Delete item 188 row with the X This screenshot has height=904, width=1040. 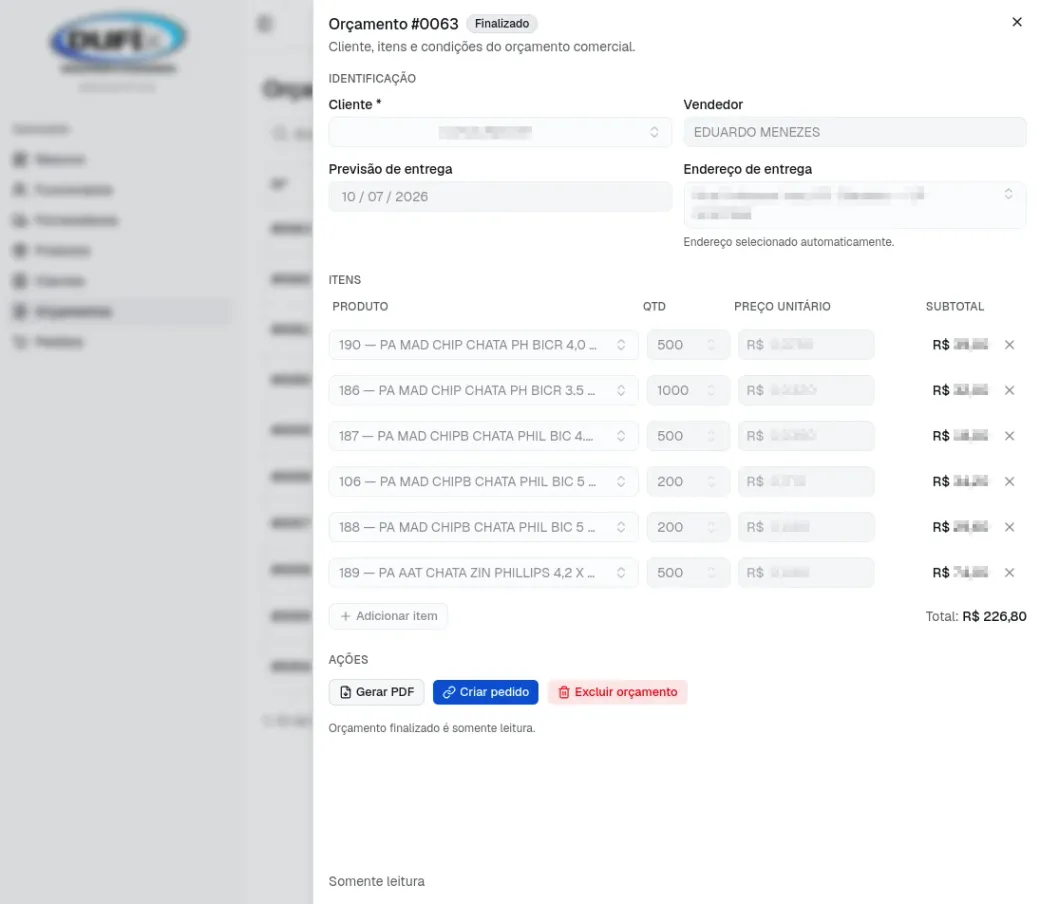click(x=1009, y=527)
